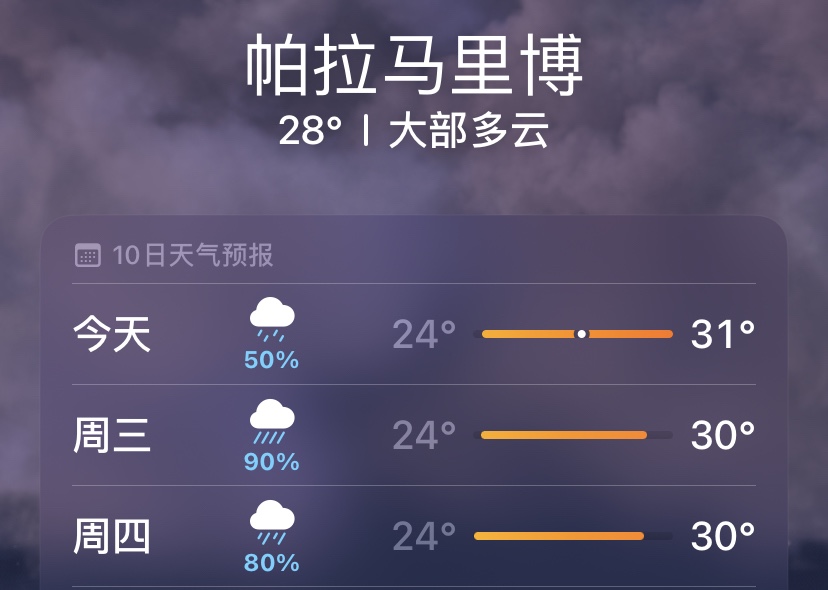Open the 周四 forecast row
This screenshot has width=828, height=590.
tap(414, 536)
